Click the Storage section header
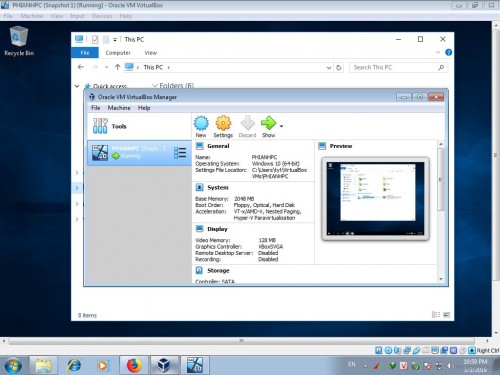Screen dimensions: 500x375 pos(218,271)
